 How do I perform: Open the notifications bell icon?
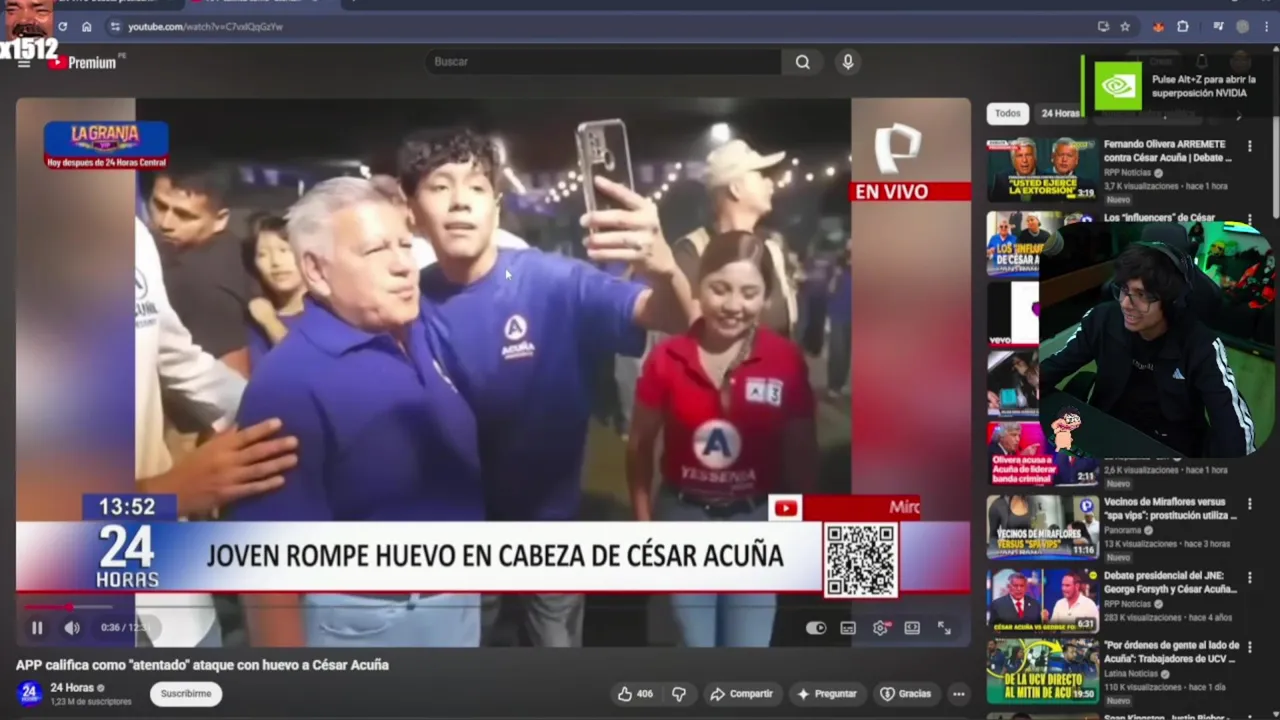tap(1202, 63)
